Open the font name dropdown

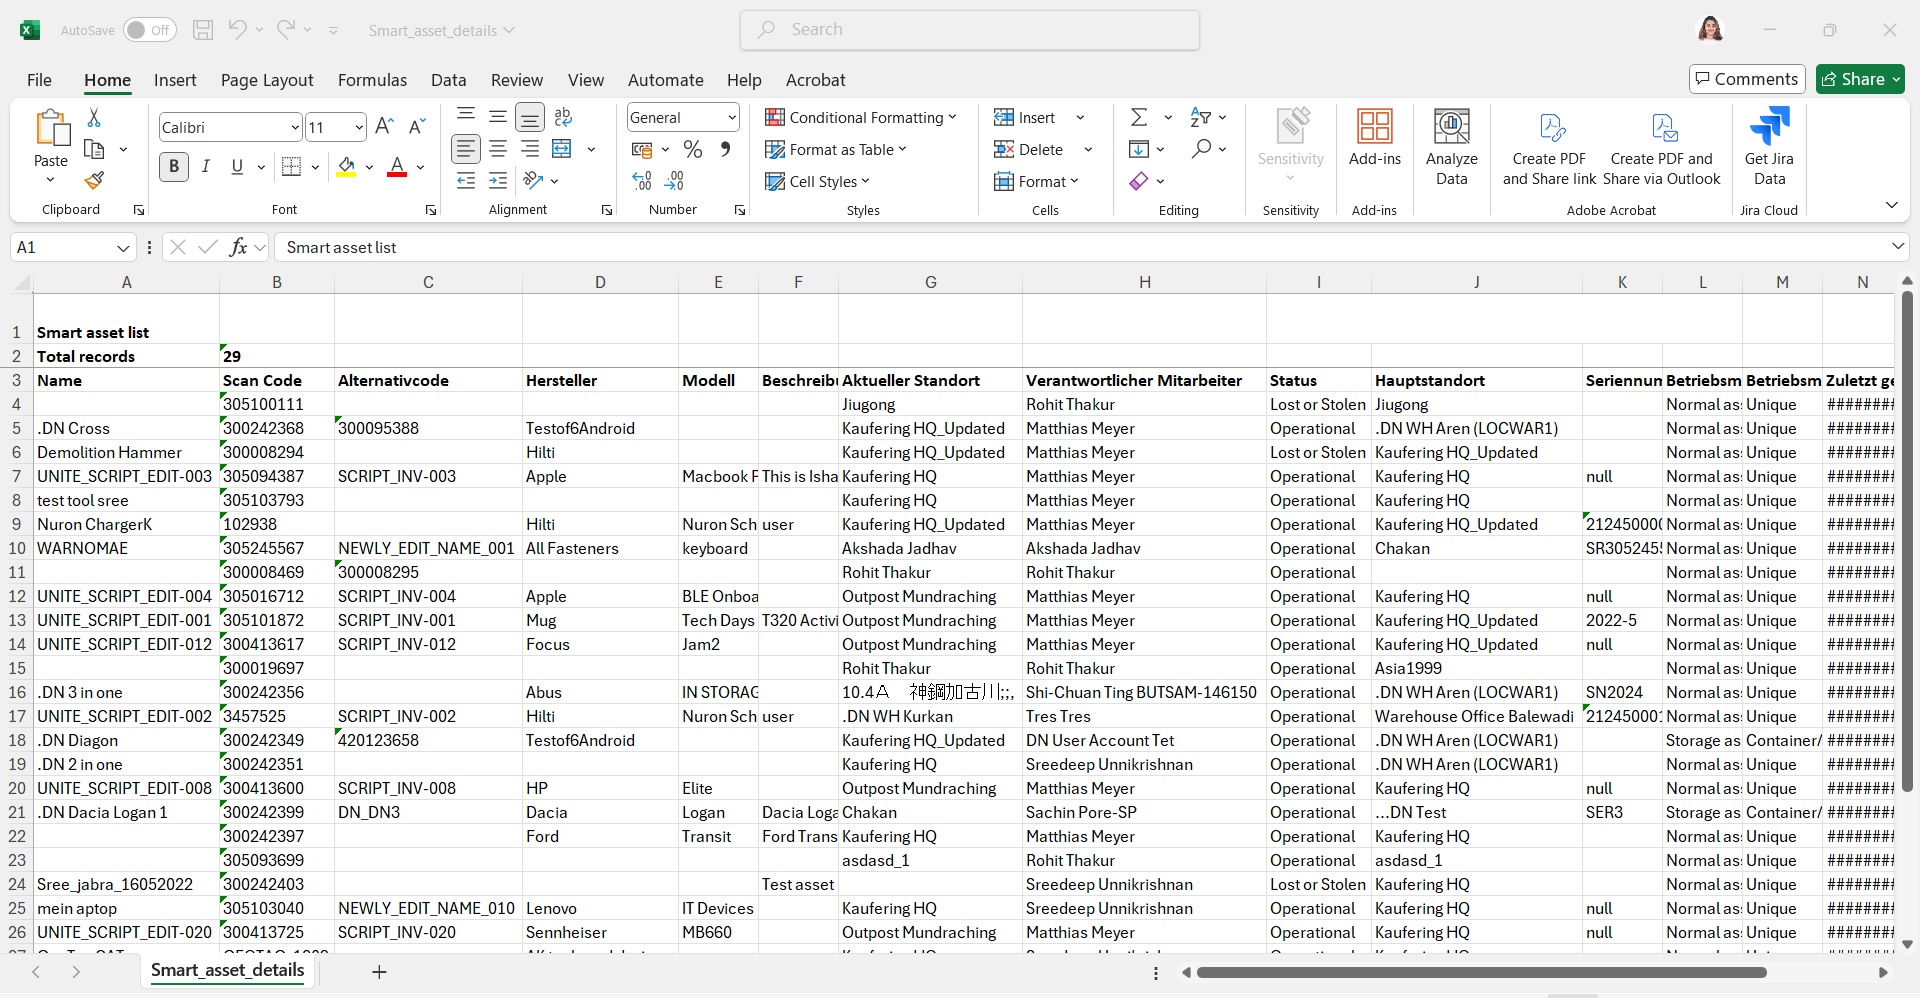click(295, 128)
